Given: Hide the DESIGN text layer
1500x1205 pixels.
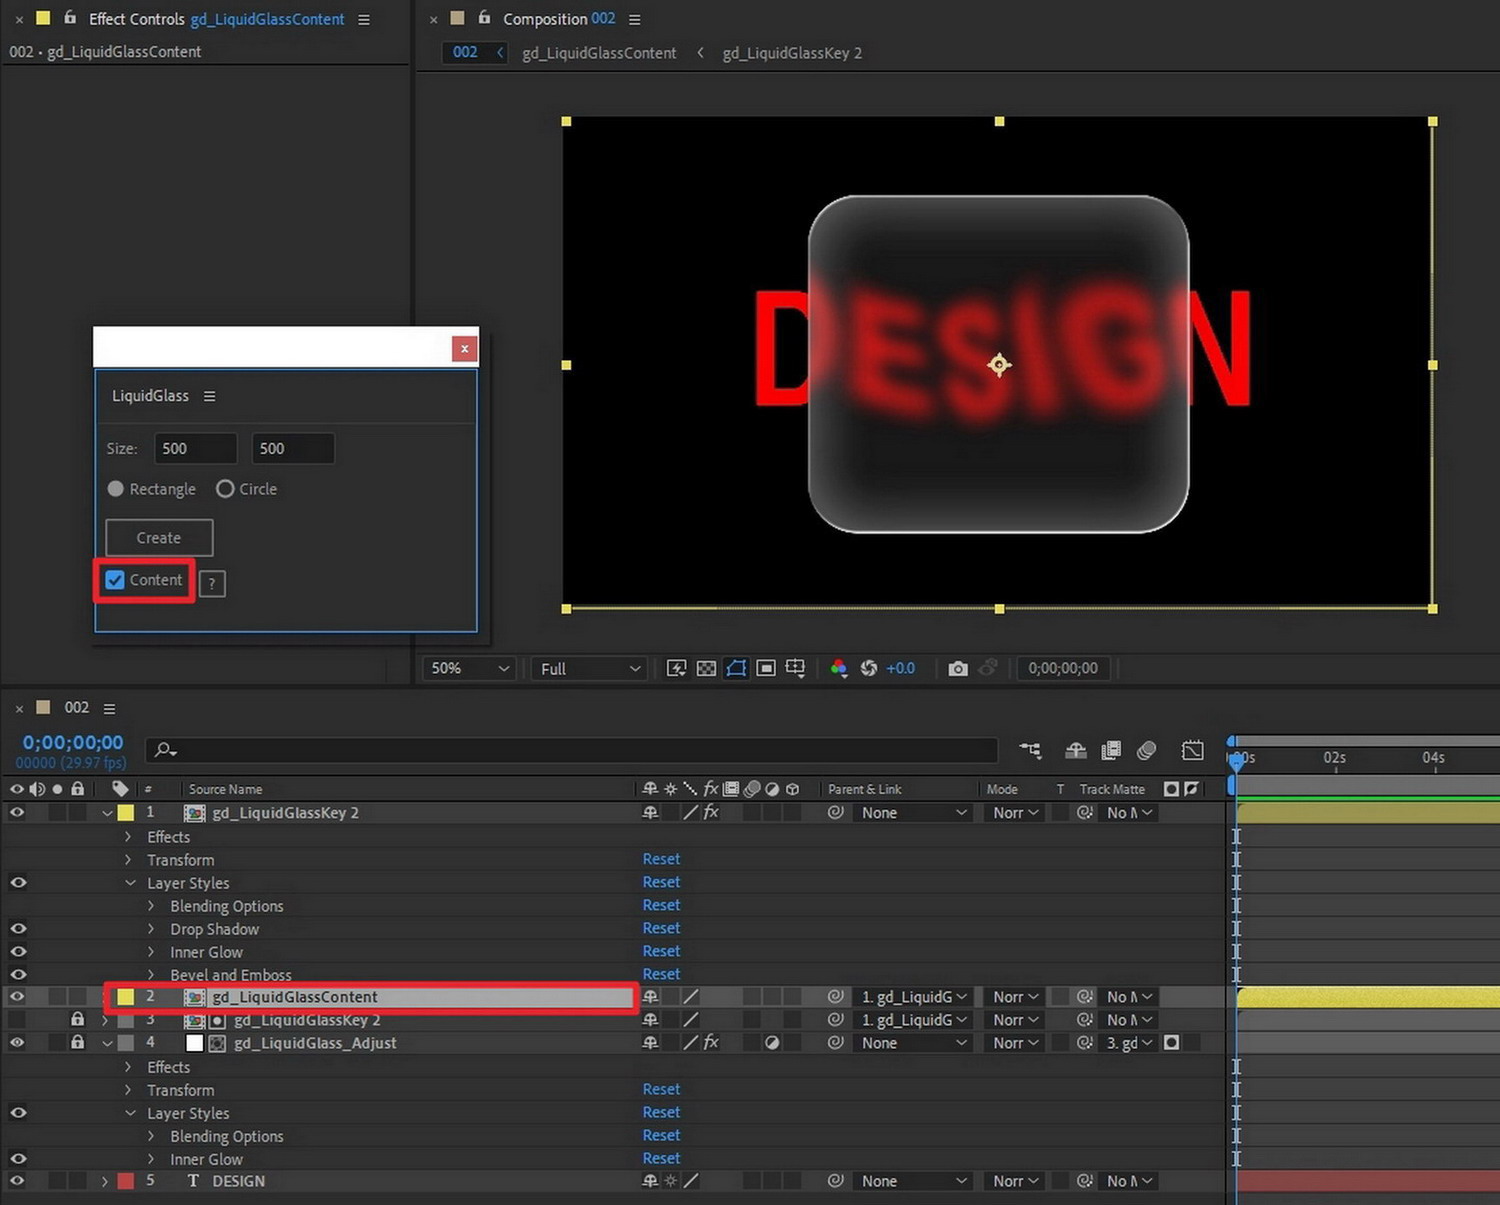Looking at the screenshot, I should click(x=18, y=1181).
